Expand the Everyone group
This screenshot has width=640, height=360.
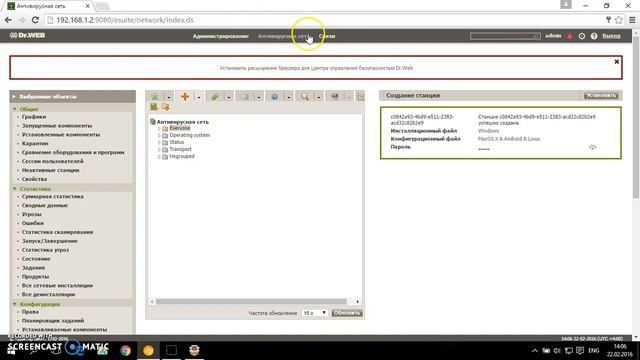coord(159,129)
